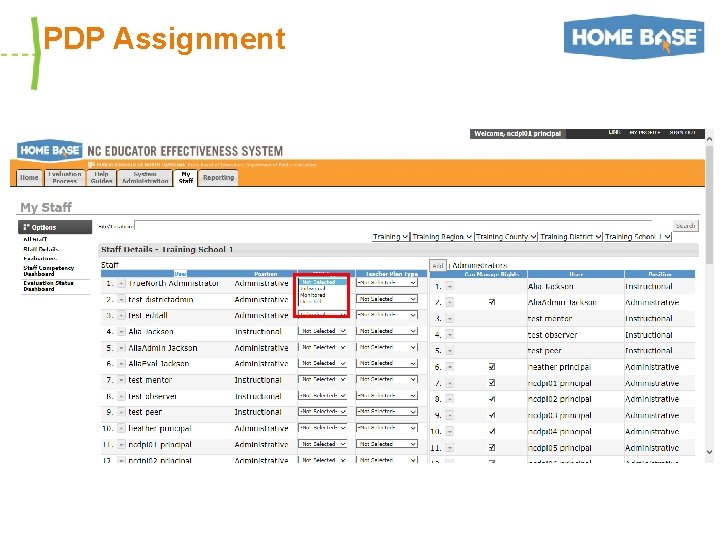Open administrators row 3 menu icon for test mentor
The height and width of the screenshot is (540, 720).
450,319
